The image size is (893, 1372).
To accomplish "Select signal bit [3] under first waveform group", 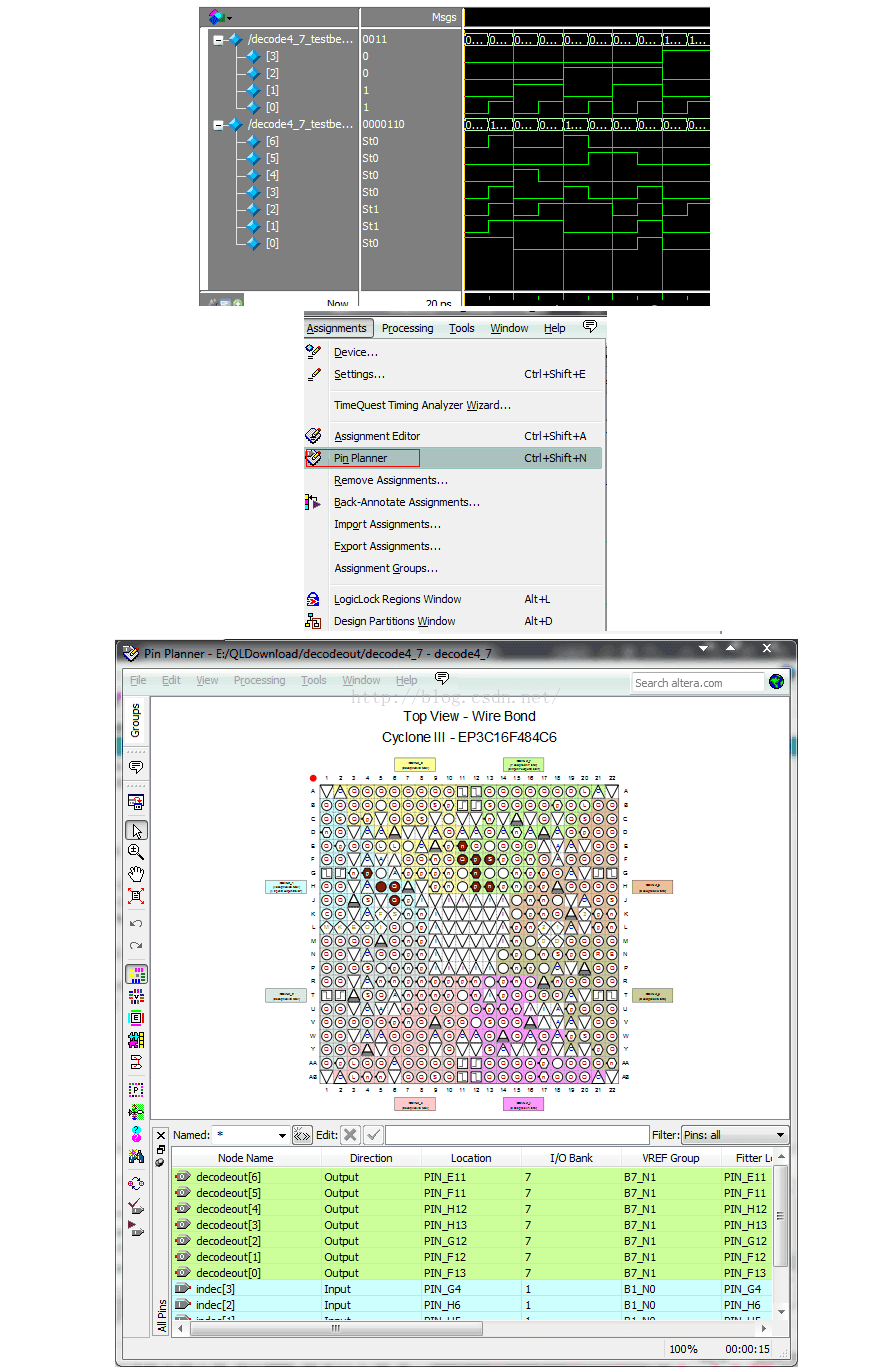I will (272, 57).
